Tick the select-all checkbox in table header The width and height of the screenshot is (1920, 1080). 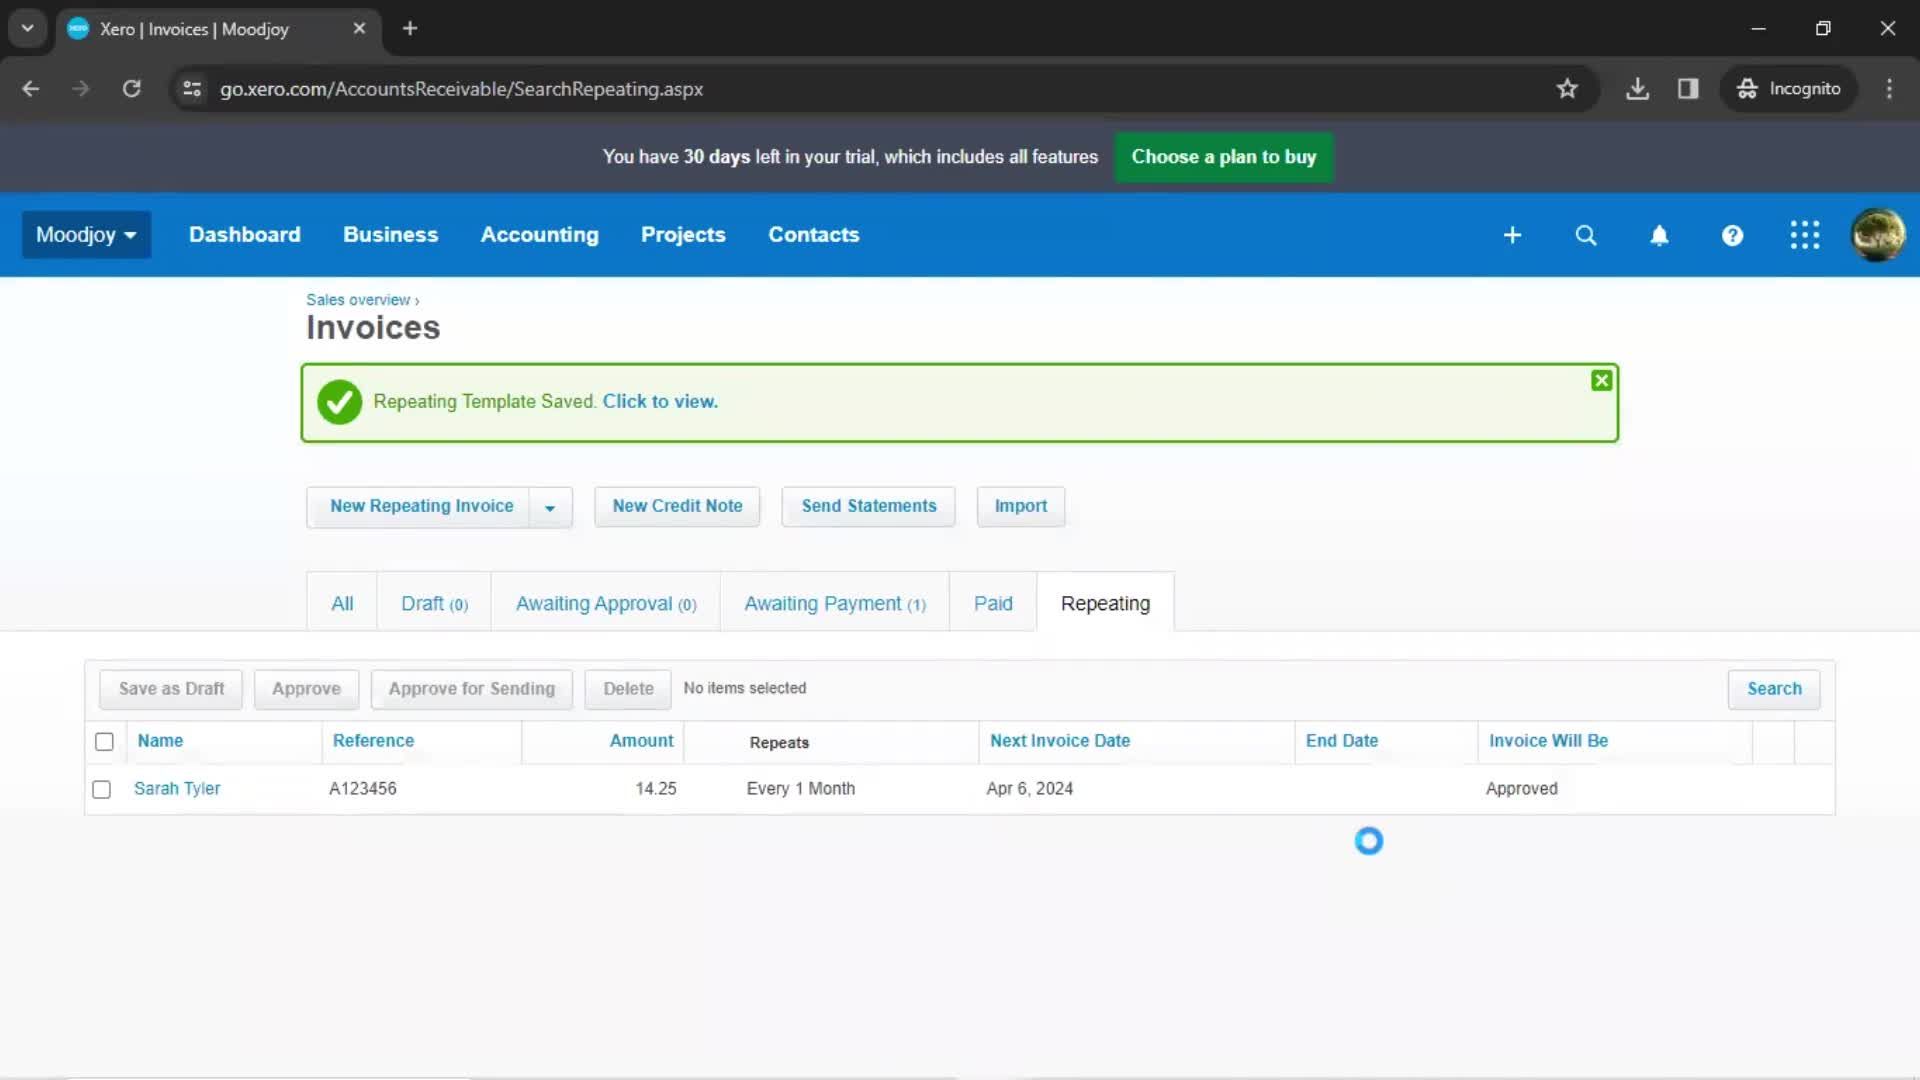tap(104, 742)
